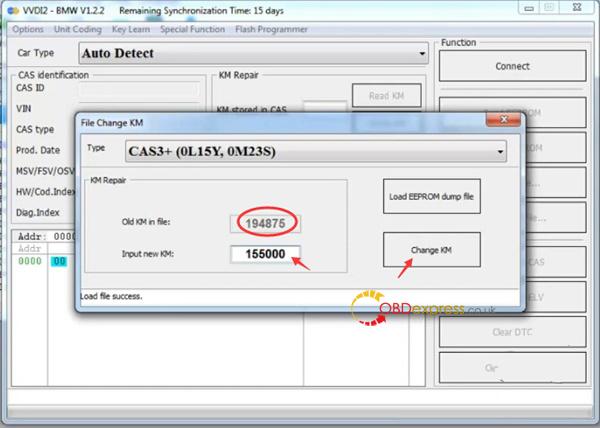600x428 pixels.
Task: Click the 'CAS type' label
Action: pyautogui.click(x=35, y=130)
